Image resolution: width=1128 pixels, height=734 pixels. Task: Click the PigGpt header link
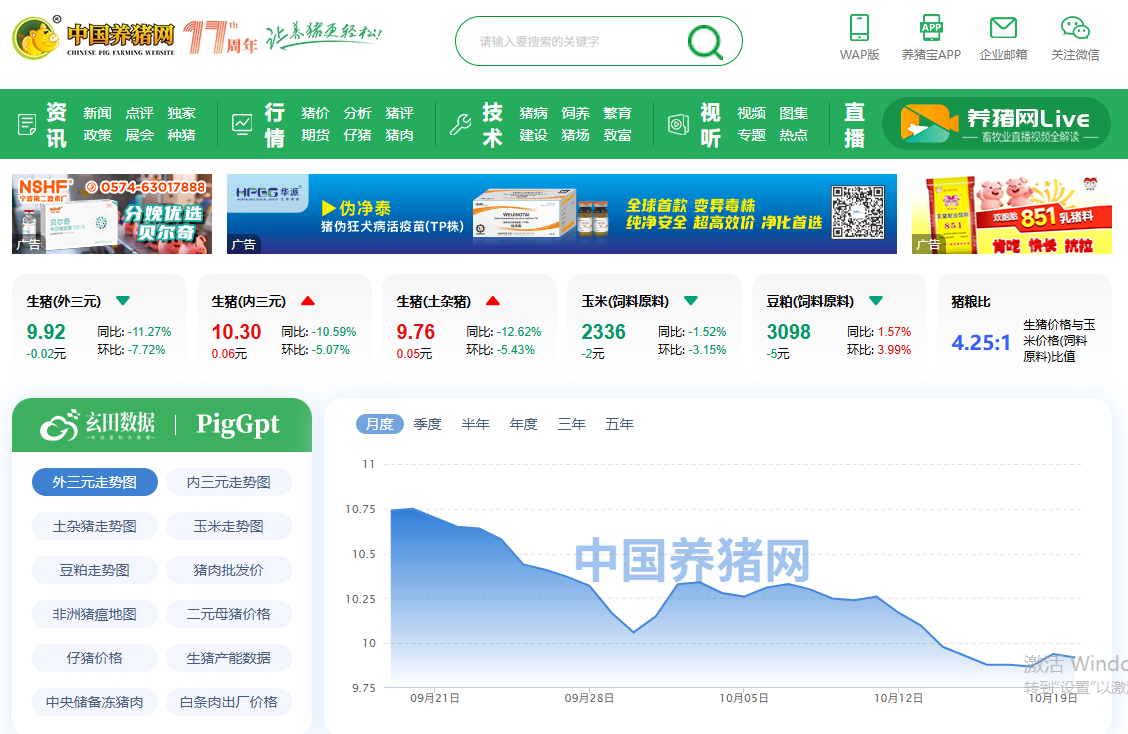pos(238,425)
